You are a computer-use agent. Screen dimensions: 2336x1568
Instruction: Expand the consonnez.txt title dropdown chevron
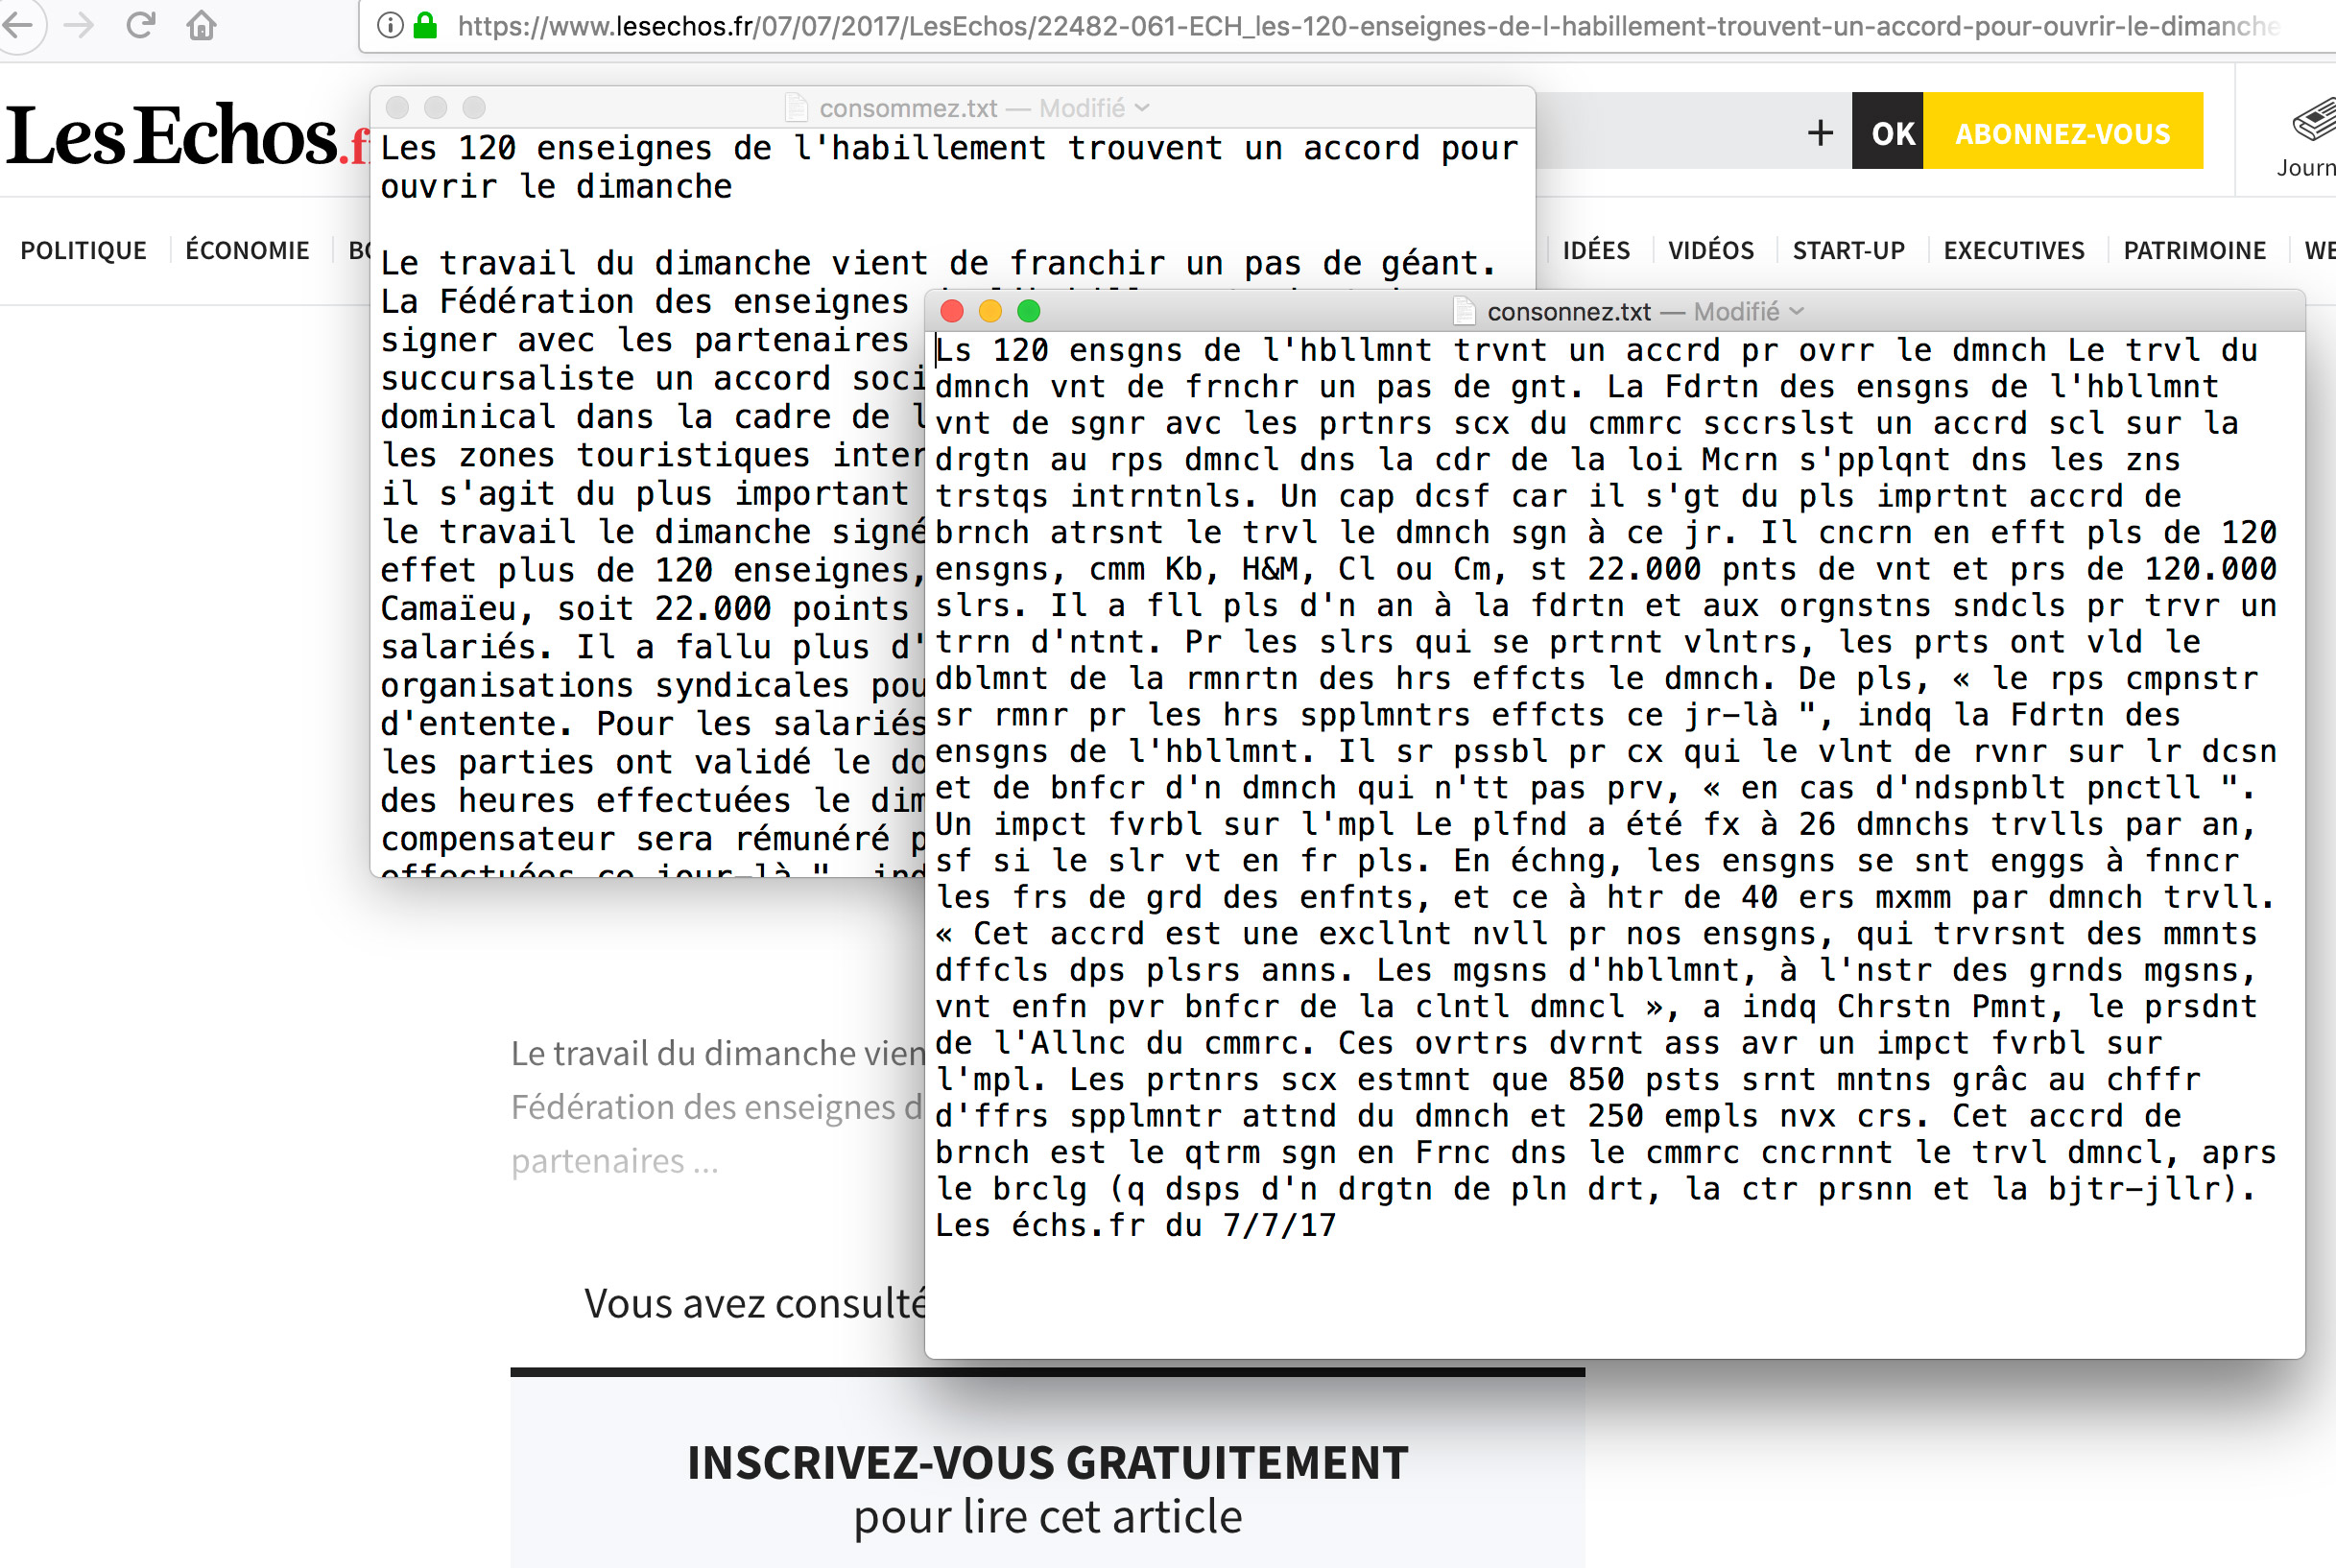[x=1797, y=312]
